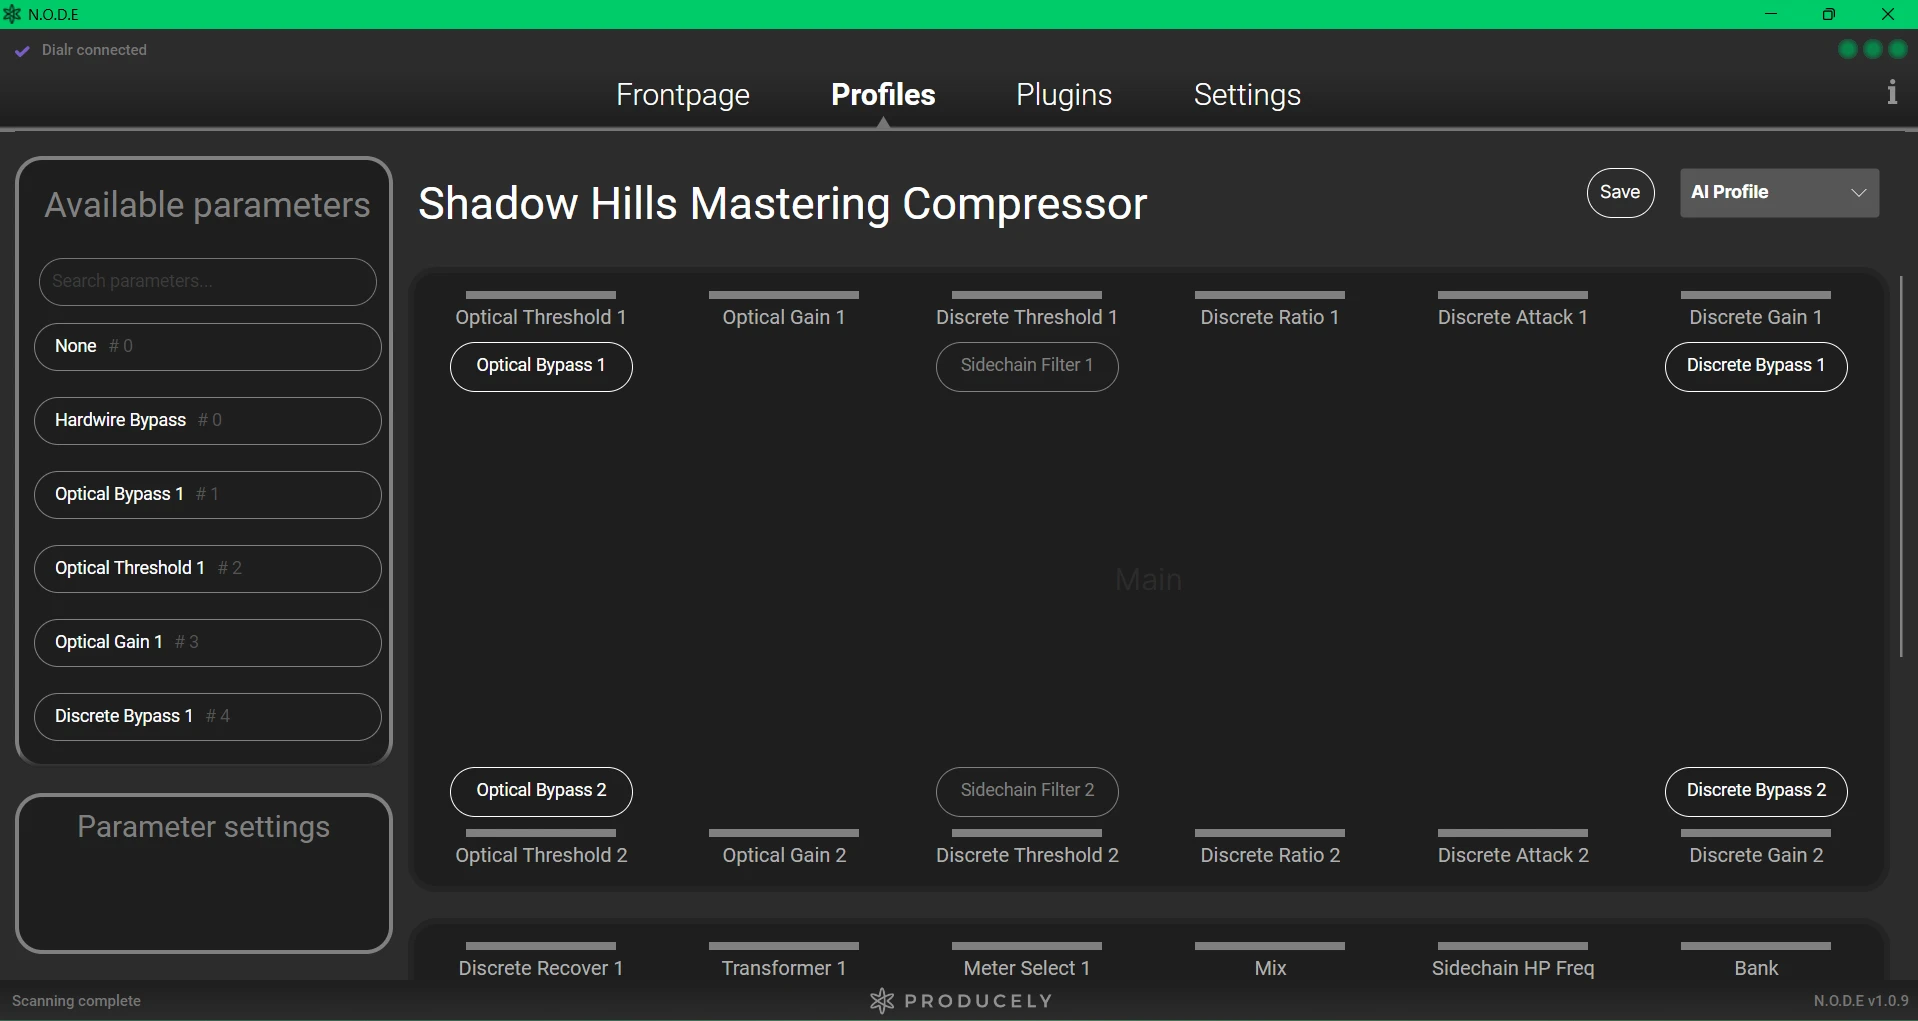Viewport: 1918px width, 1021px height.
Task: Open the info panel via the "i" icon
Action: coord(1893,92)
